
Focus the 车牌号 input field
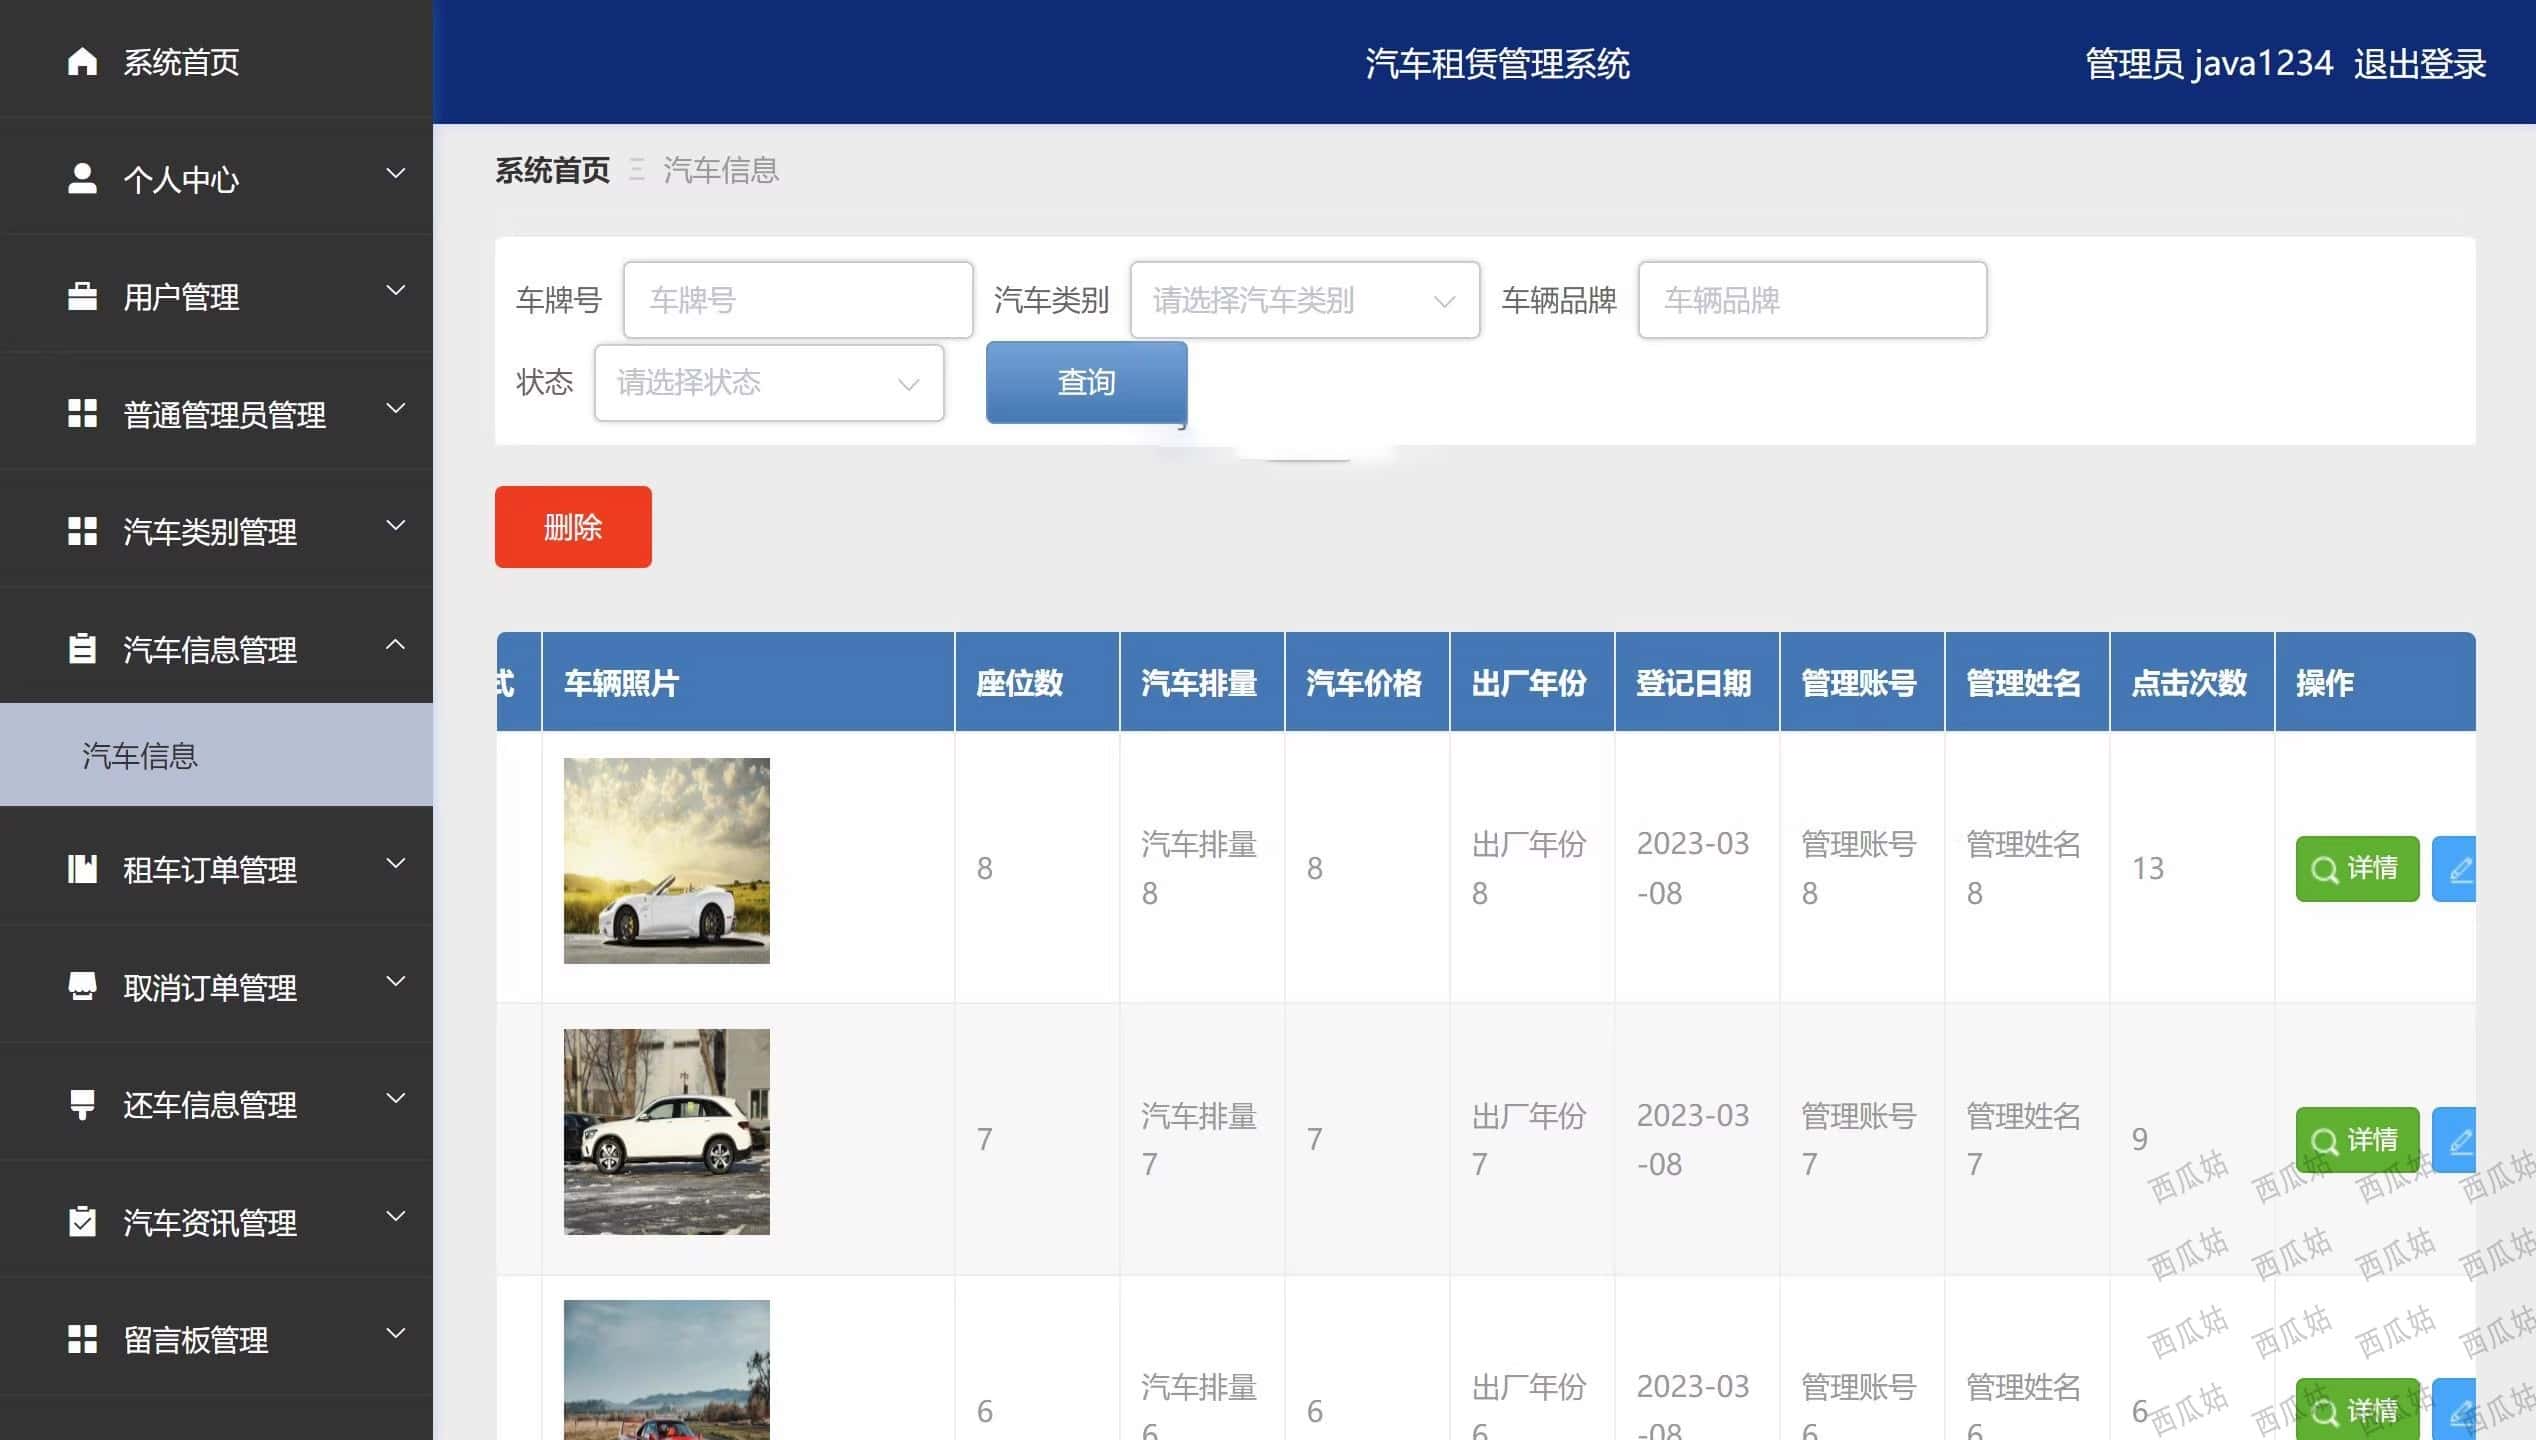tap(798, 300)
